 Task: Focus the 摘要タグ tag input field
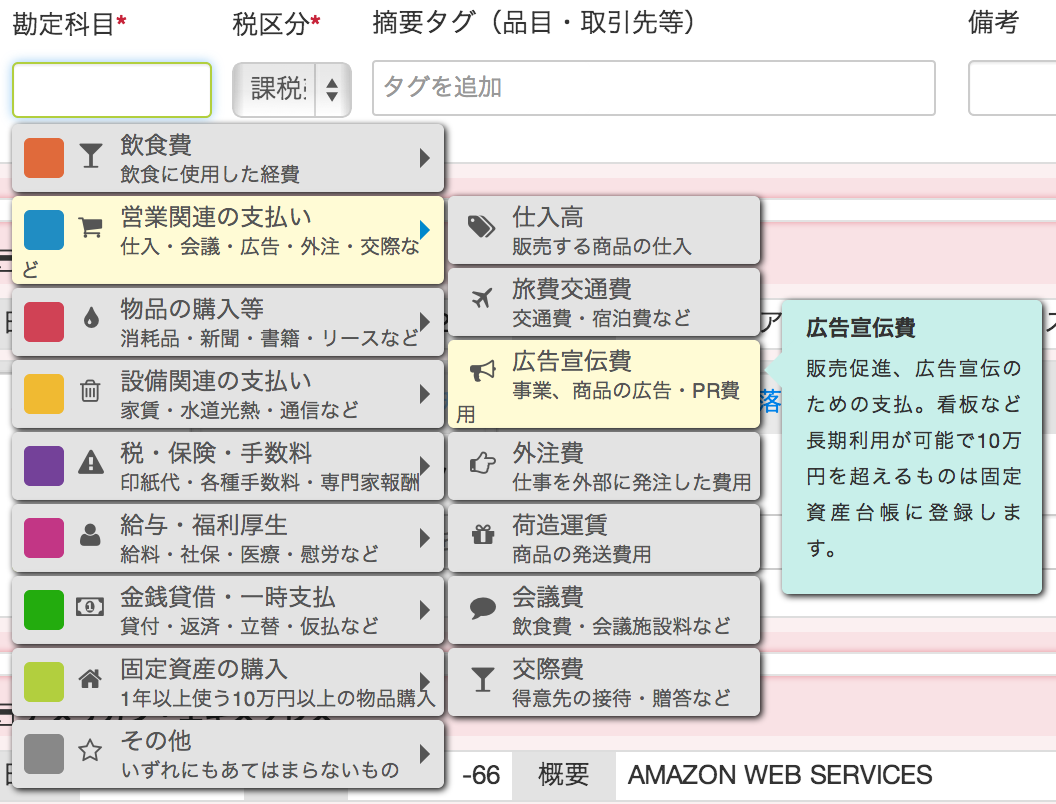coord(653,88)
